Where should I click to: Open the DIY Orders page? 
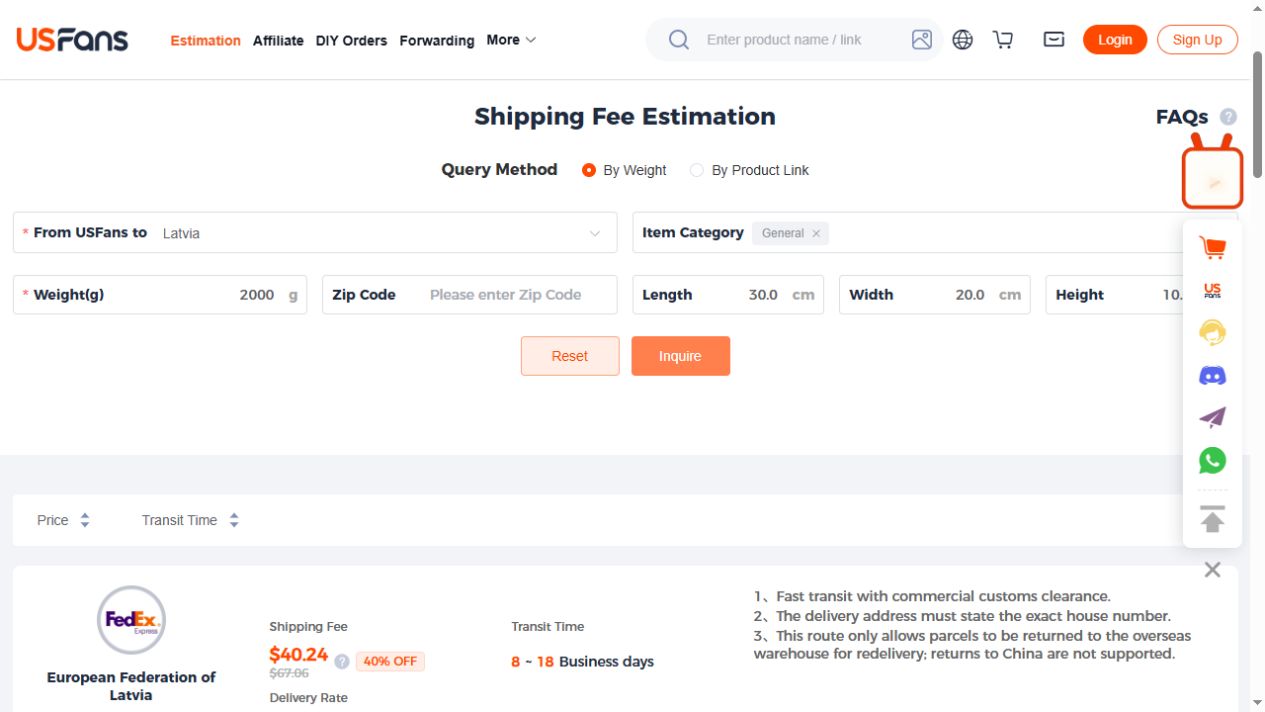351,41
